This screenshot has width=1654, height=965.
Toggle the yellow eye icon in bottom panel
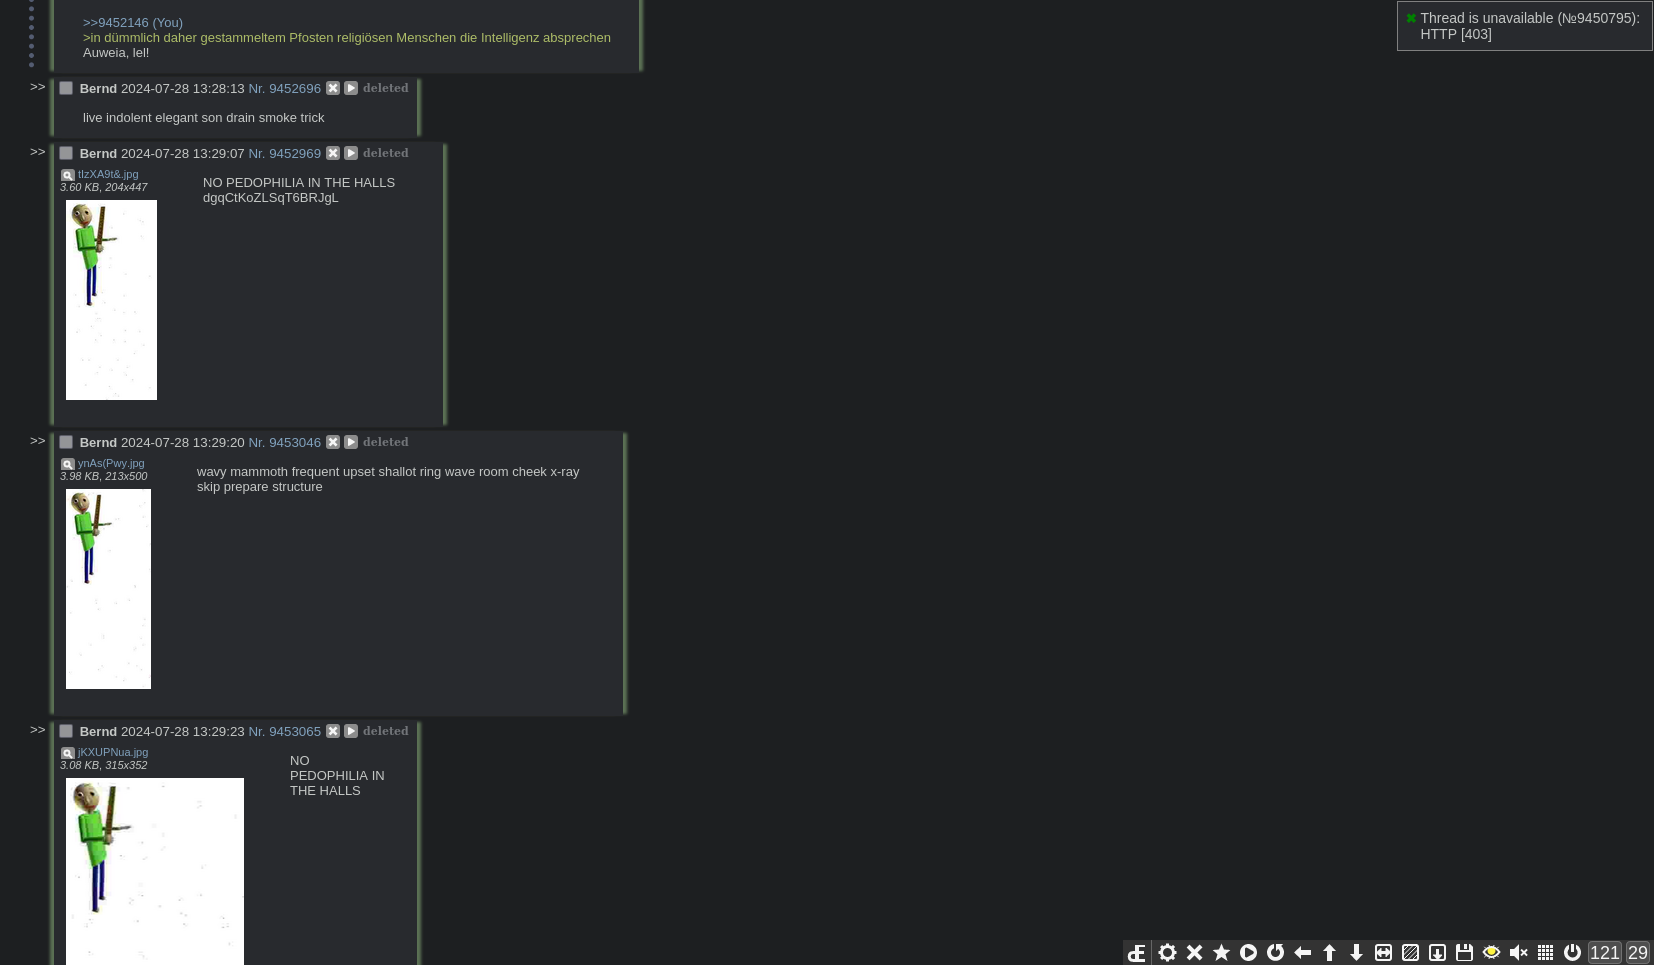(x=1491, y=953)
